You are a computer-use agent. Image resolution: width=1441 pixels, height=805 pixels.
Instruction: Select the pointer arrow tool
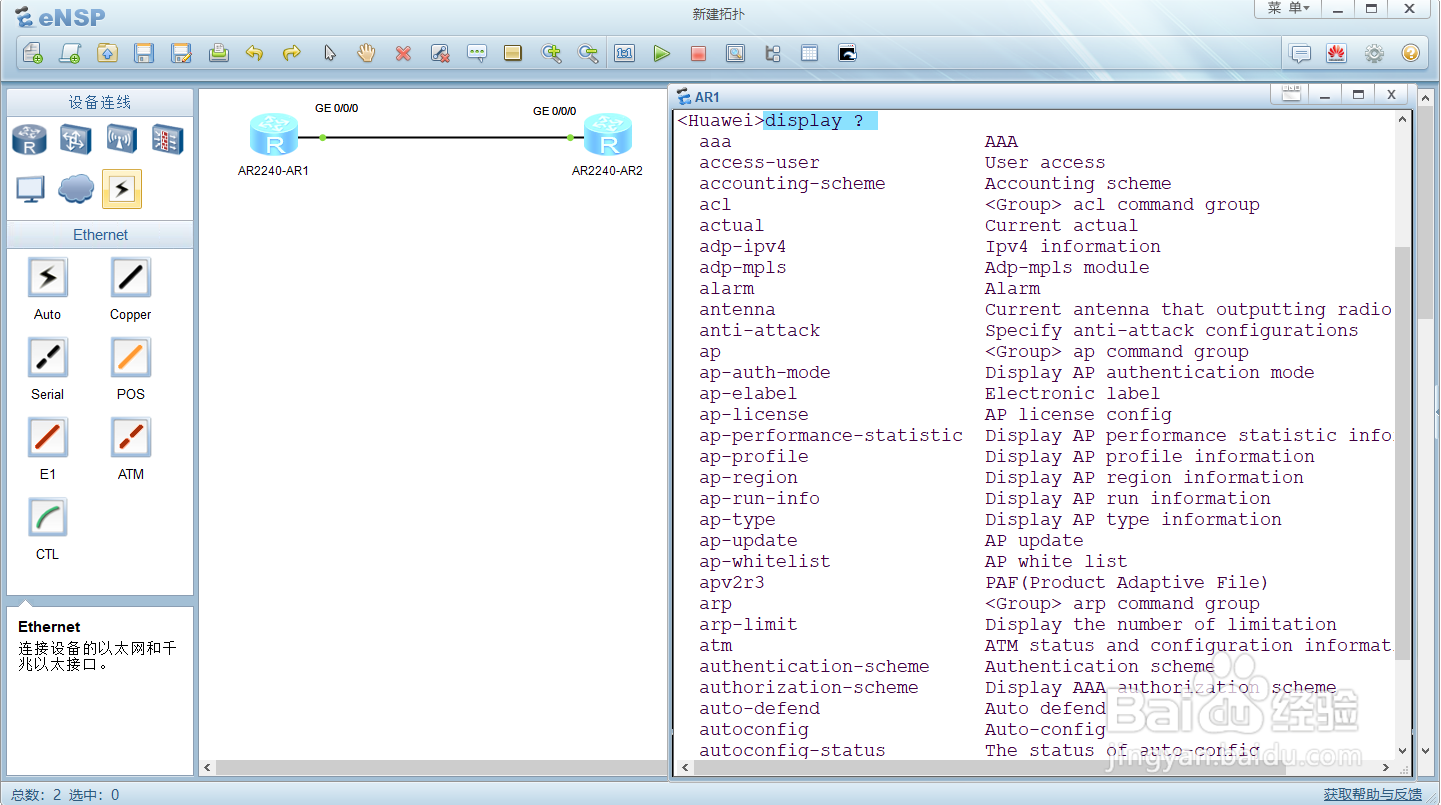[329, 53]
